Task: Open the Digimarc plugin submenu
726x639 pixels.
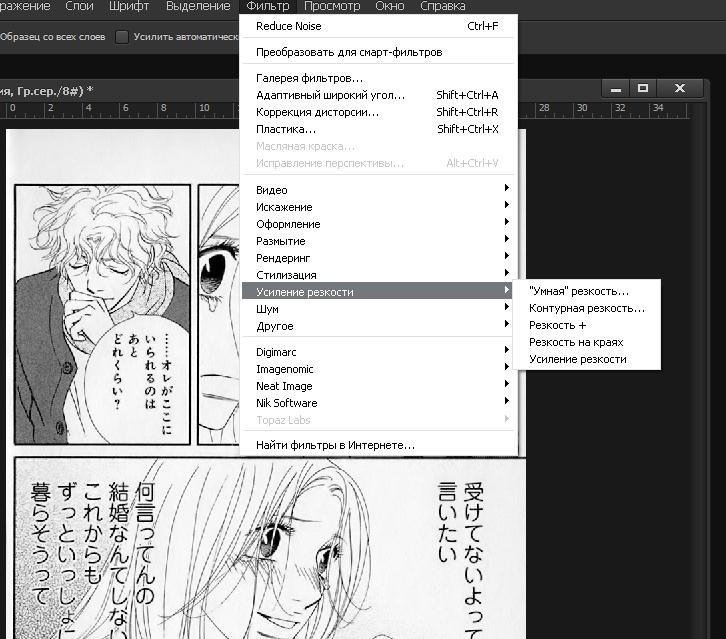Action: click(377, 352)
